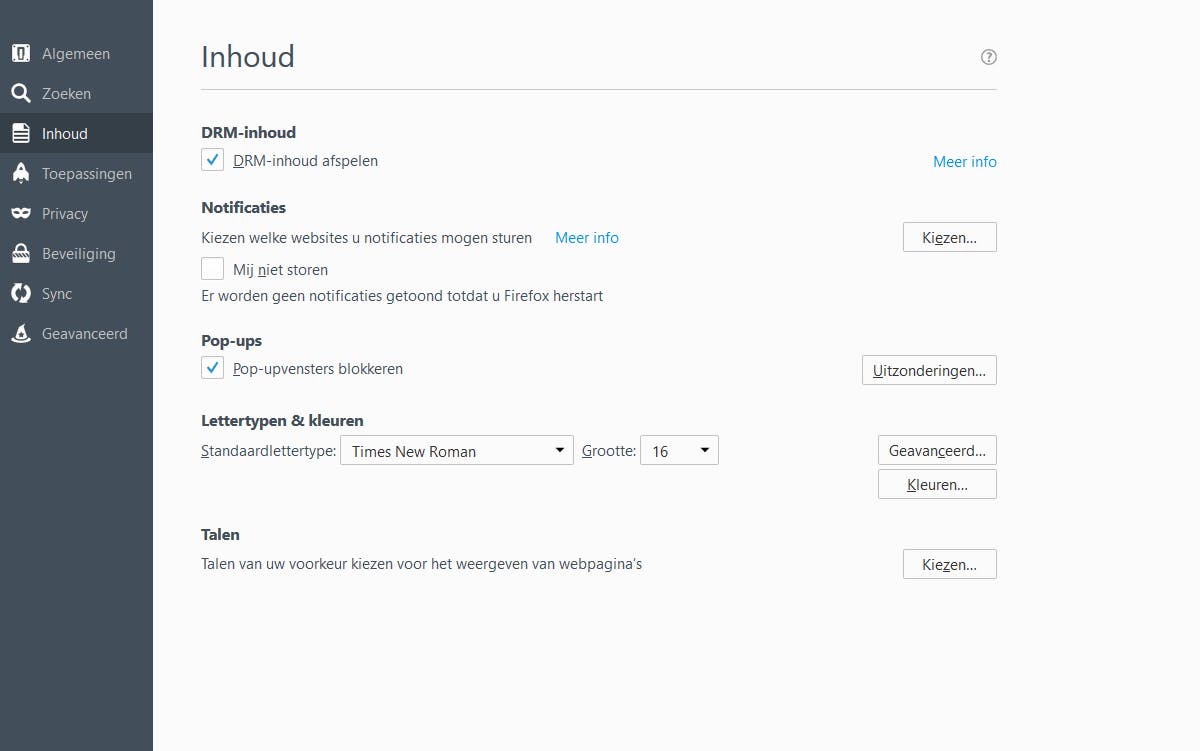The image size is (1200, 751).
Task: Select the Geavanceerd rocket icon
Action: point(20,333)
